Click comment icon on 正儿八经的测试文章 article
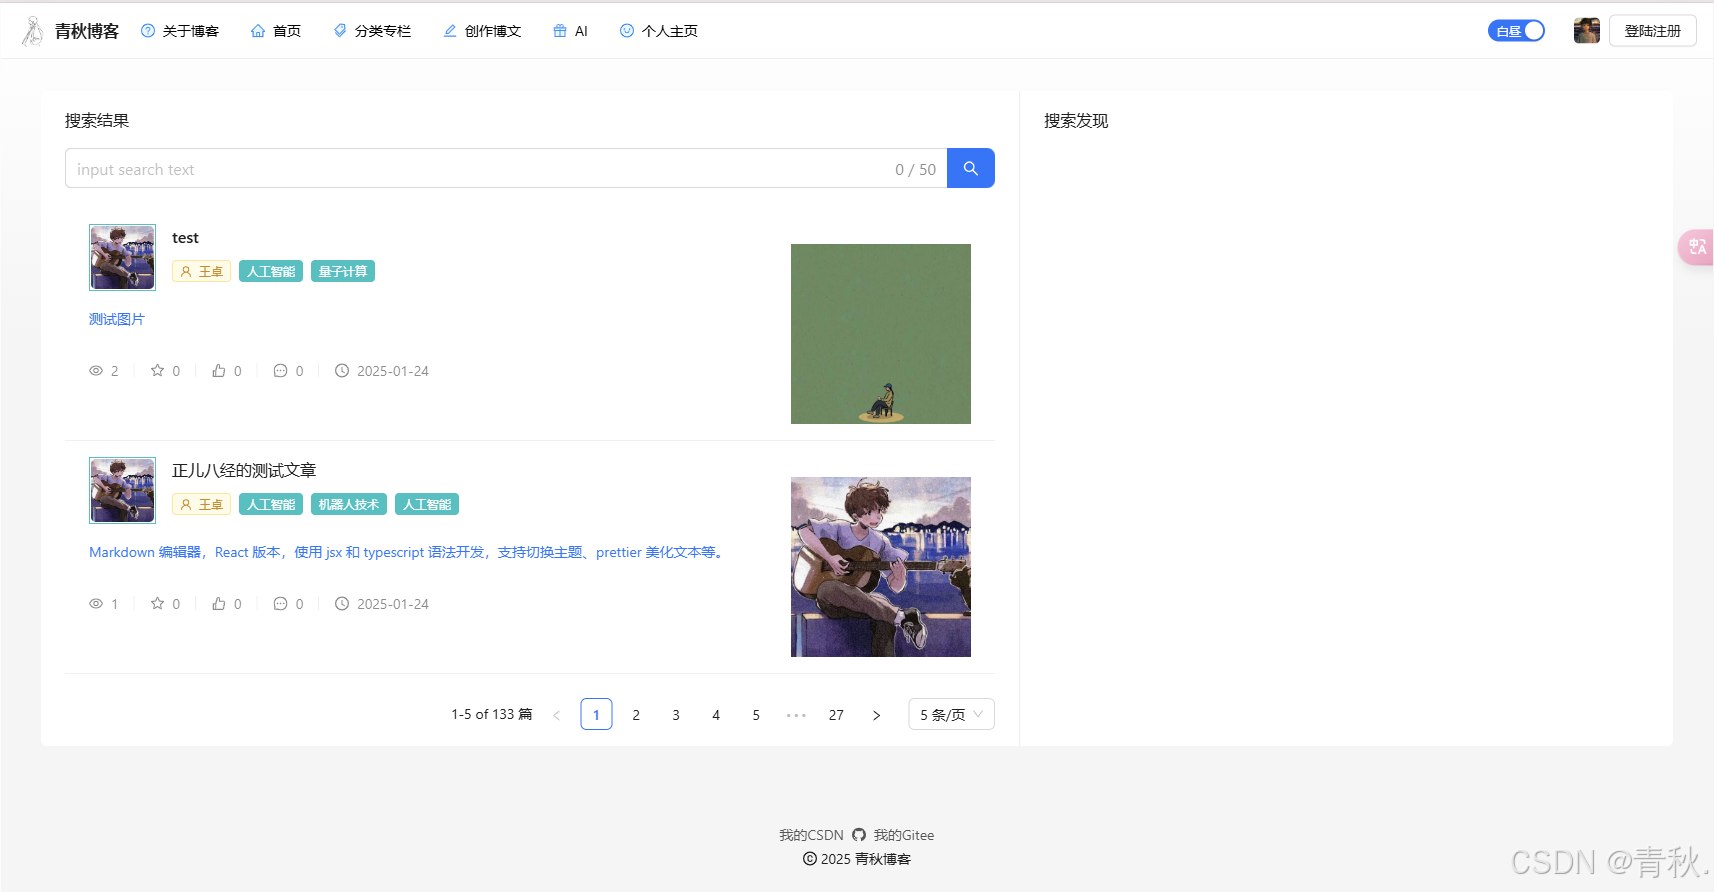The height and width of the screenshot is (892, 1714). pyautogui.click(x=280, y=604)
